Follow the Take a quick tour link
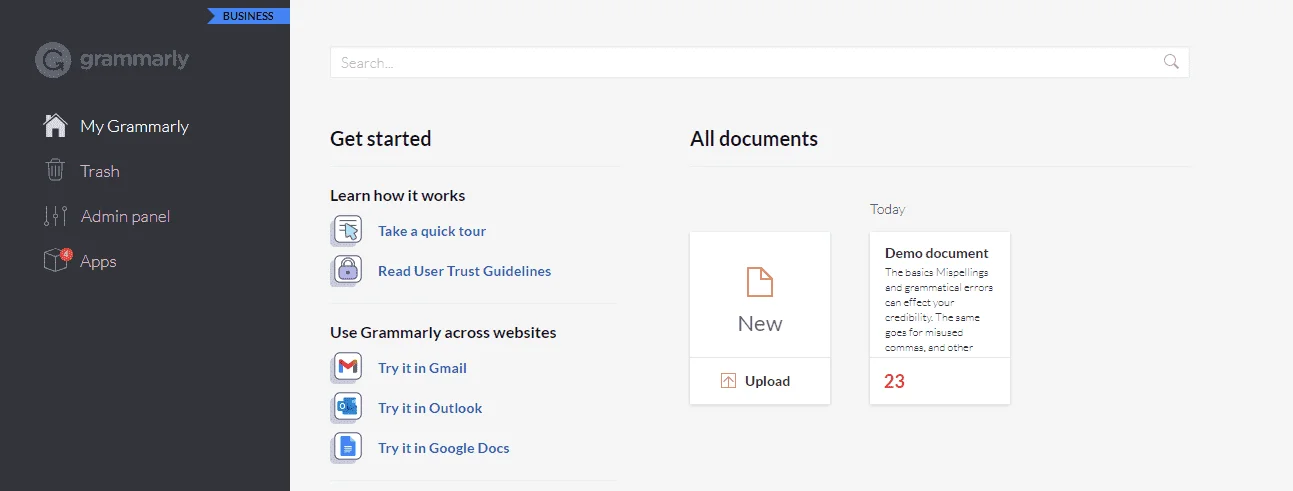Image resolution: width=1293 pixels, height=491 pixels. tap(432, 231)
